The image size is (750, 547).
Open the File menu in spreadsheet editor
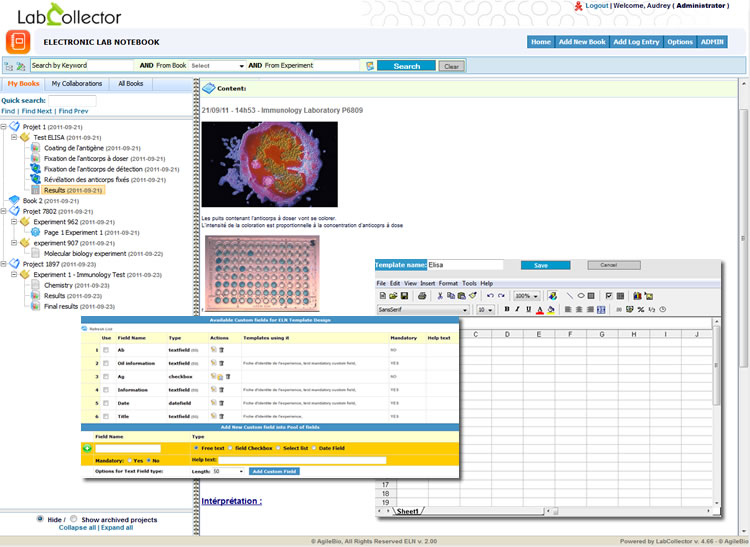pos(381,284)
